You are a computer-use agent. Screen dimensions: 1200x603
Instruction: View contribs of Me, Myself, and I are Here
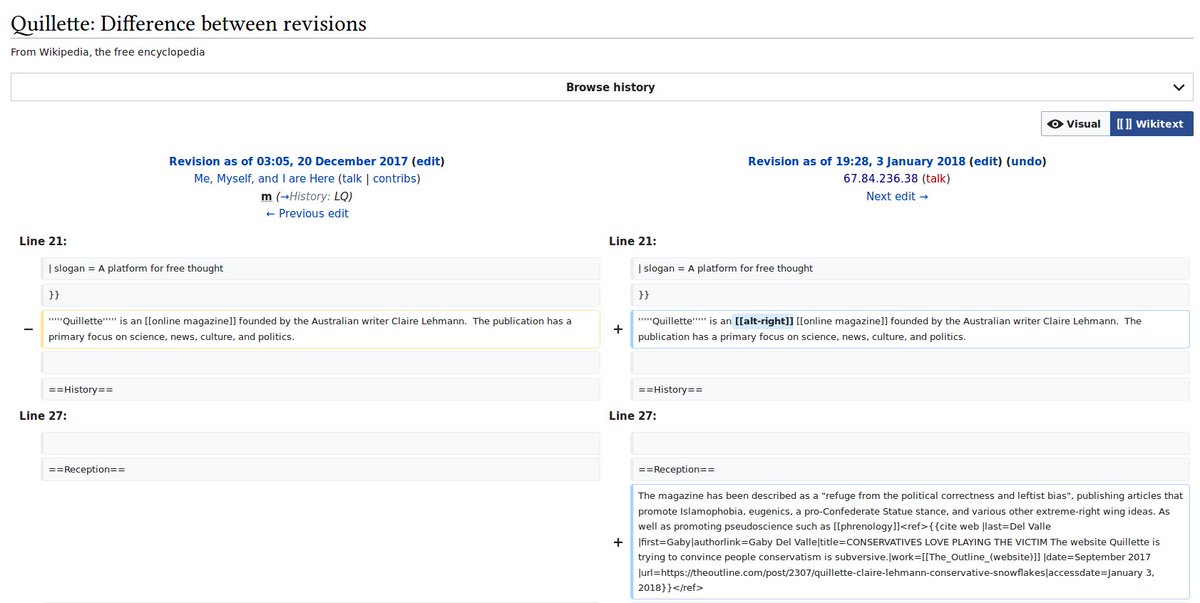pyautogui.click(x=394, y=179)
